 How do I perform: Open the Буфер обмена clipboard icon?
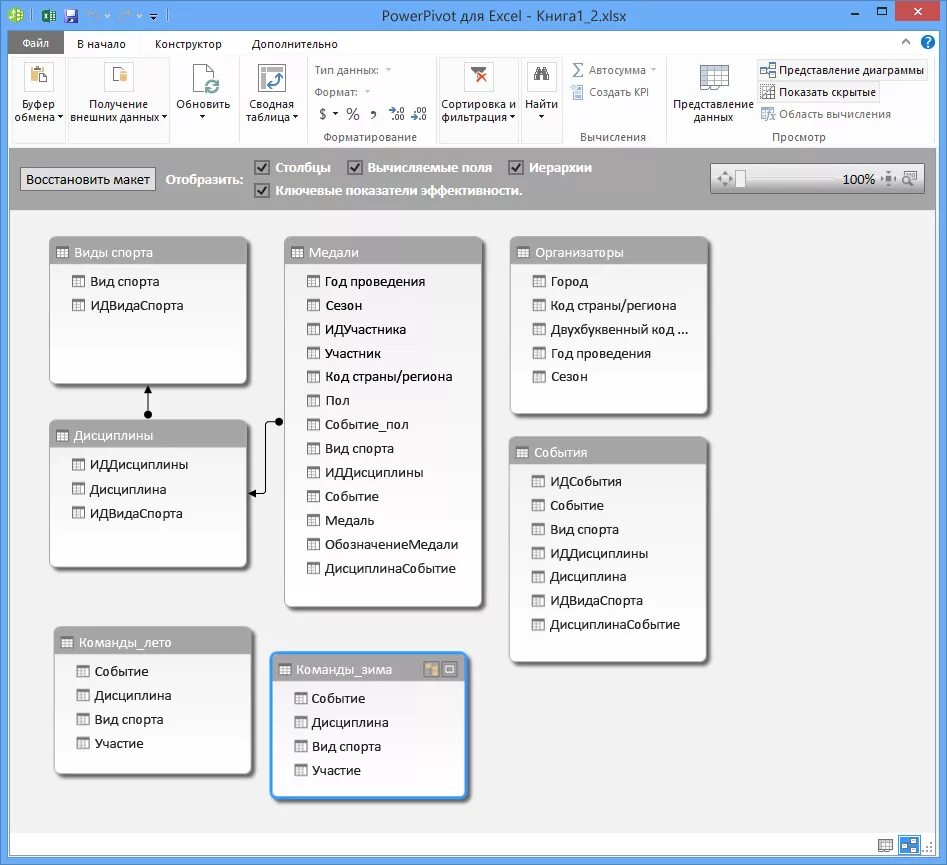[x=38, y=75]
